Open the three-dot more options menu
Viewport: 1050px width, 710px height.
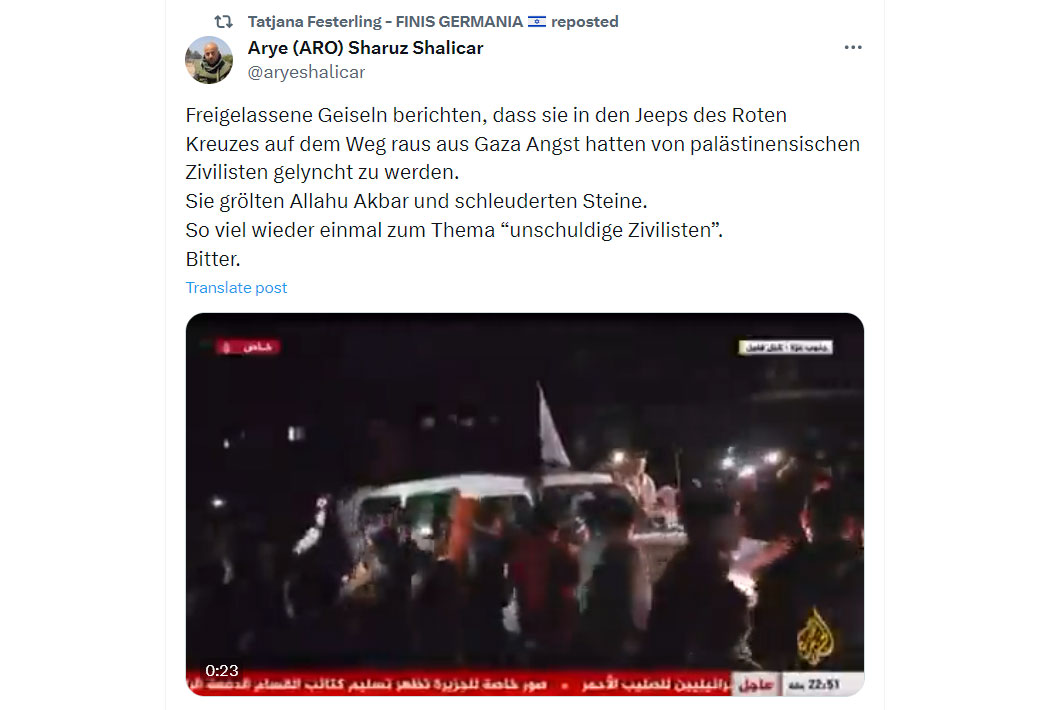tap(852, 48)
